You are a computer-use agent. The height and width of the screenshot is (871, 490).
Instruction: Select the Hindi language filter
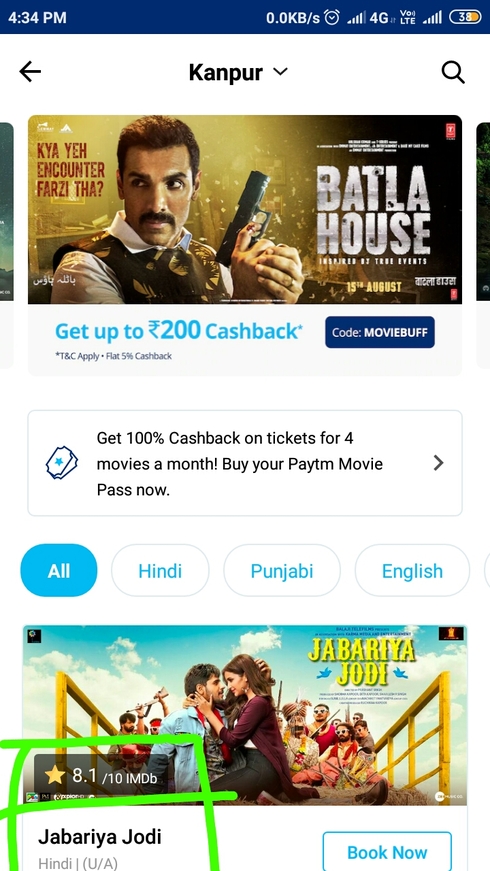point(160,570)
